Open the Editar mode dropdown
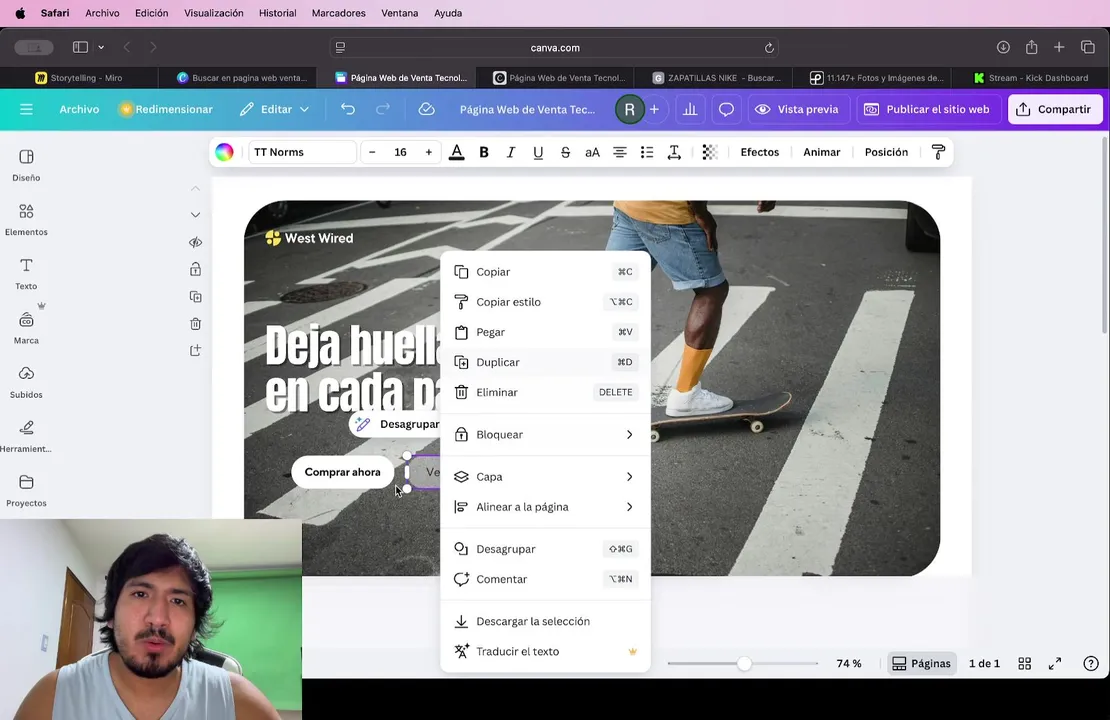The width and height of the screenshot is (1110, 720). click(x=275, y=109)
